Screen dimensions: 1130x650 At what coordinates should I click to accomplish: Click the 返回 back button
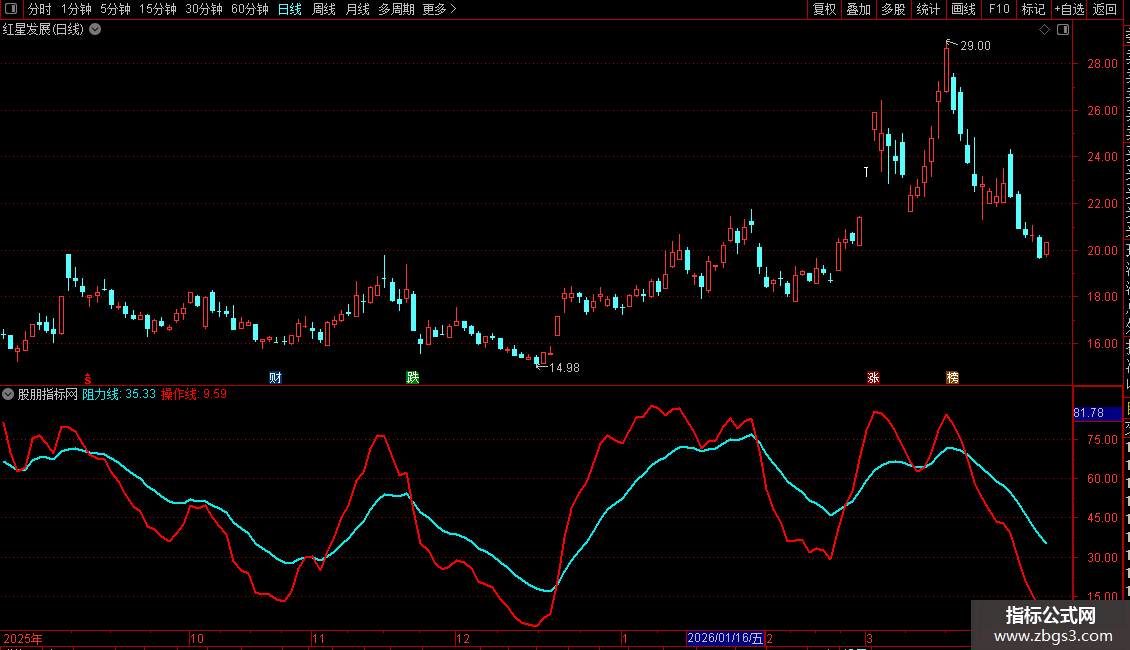coord(1105,9)
